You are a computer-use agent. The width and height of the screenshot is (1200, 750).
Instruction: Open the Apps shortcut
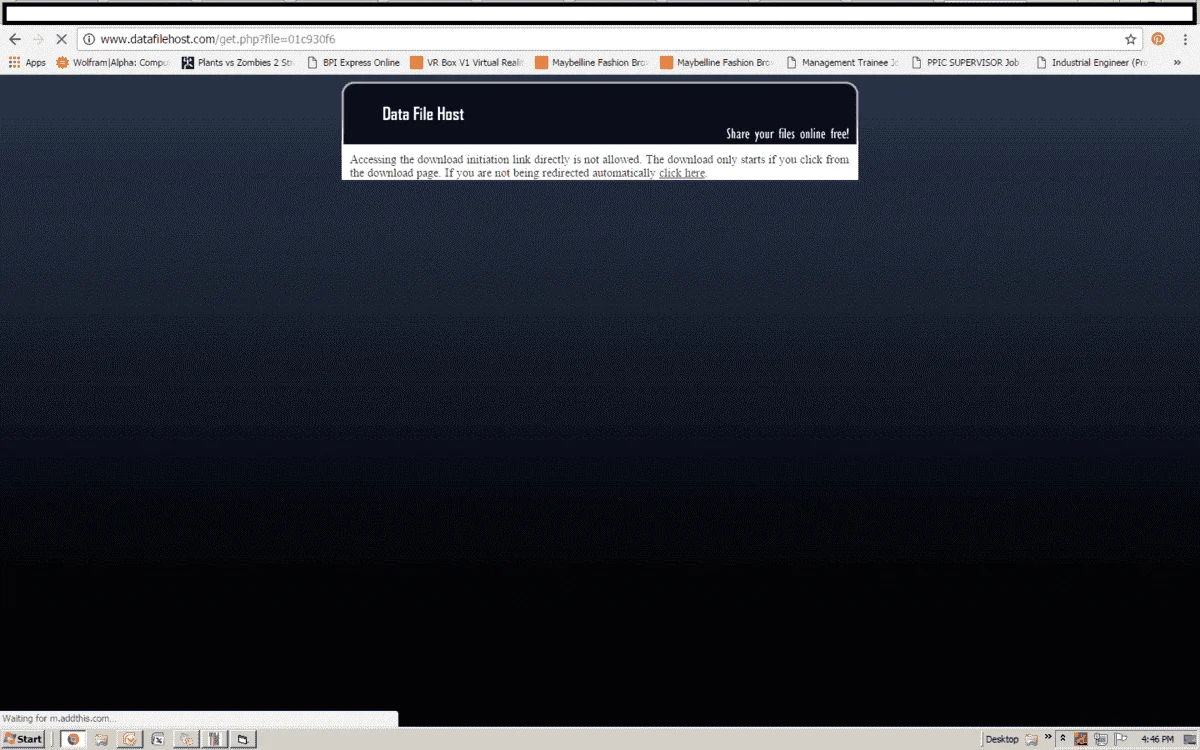coord(27,62)
